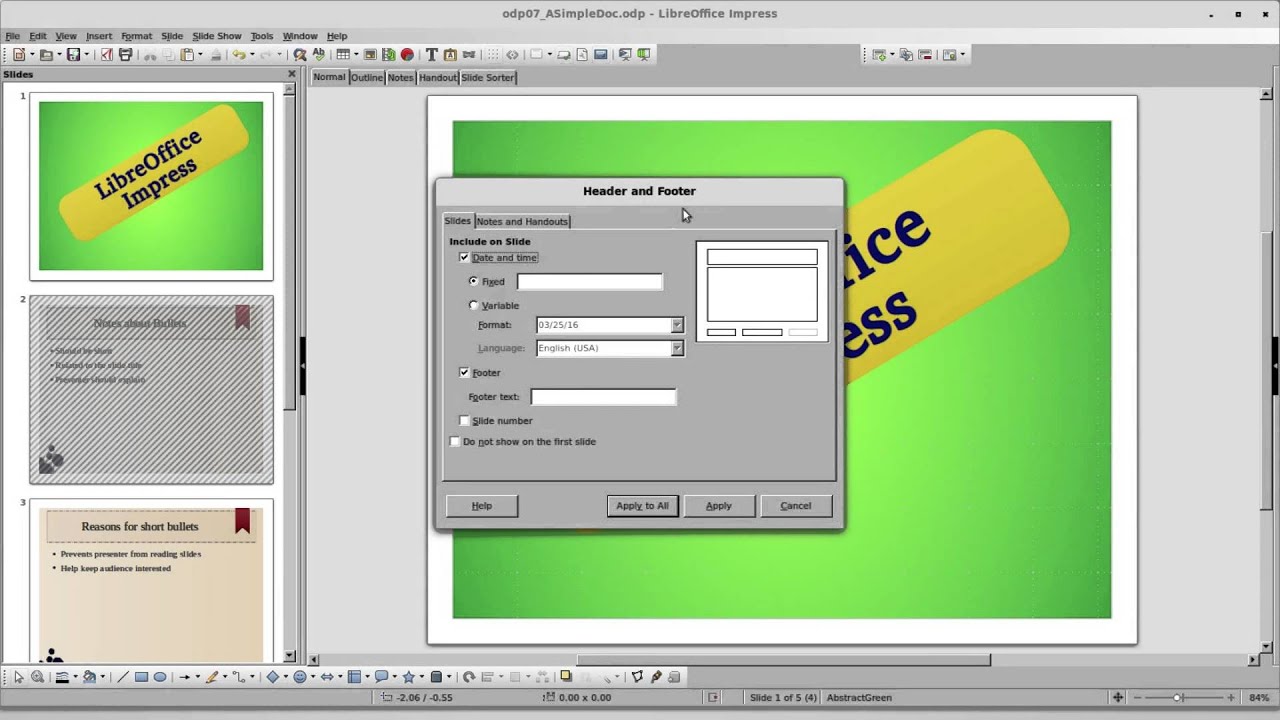The image size is (1280, 720).
Task: Select the Fixed radio button
Action: pos(474,282)
